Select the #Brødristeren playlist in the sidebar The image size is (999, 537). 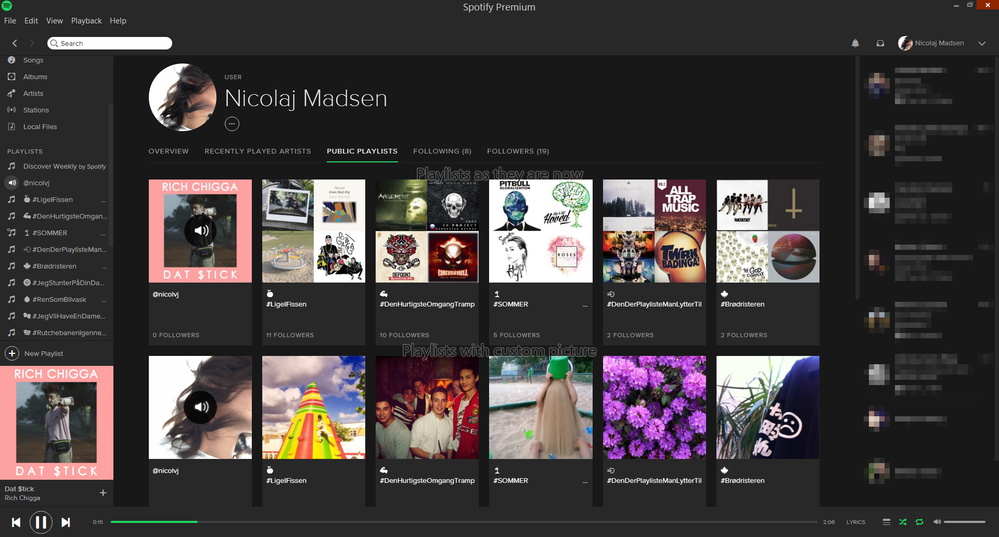pos(56,266)
